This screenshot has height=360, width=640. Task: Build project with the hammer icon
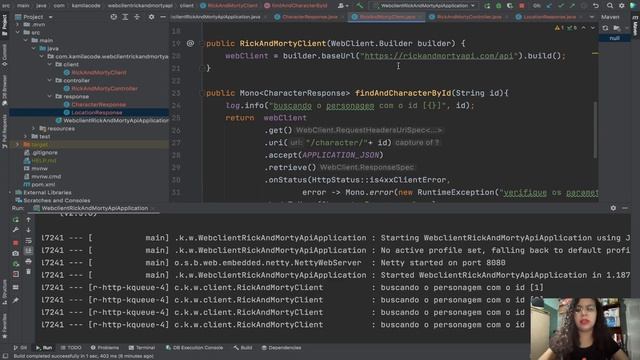pos(359,6)
